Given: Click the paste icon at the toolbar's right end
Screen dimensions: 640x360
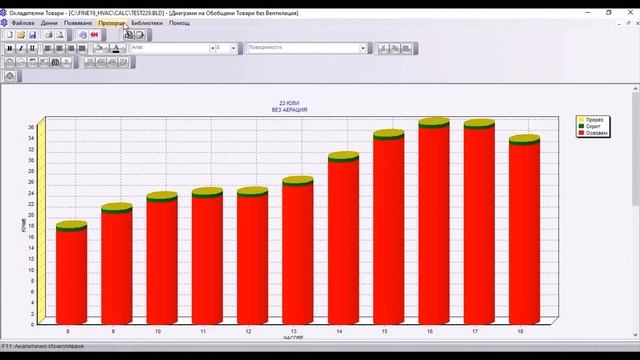Looking at the screenshot, I should coord(406,49).
